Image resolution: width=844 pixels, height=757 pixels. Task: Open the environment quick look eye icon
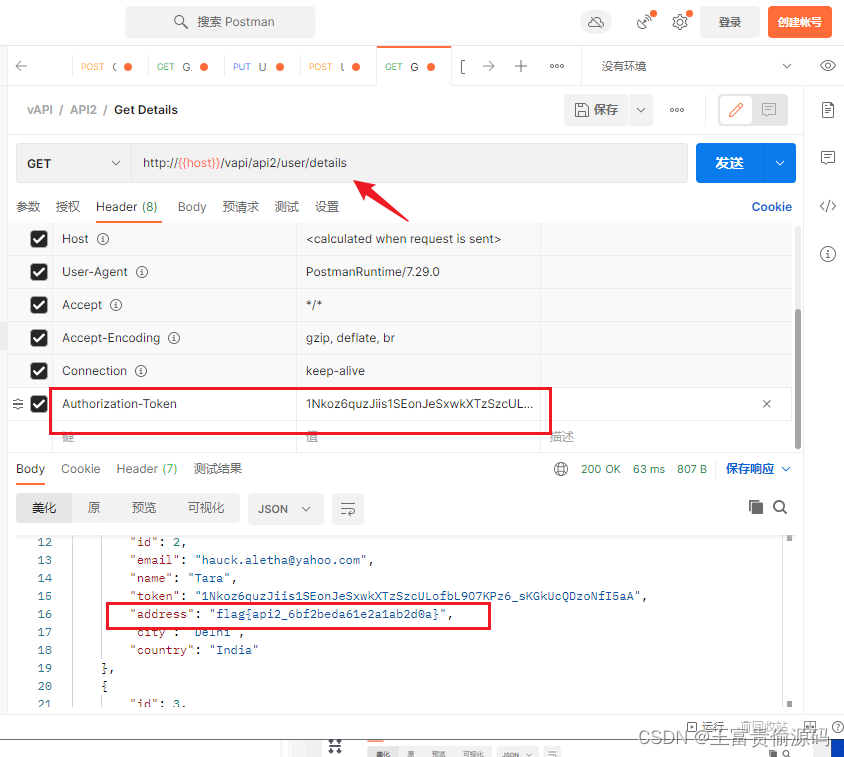click(x=828, y=66)
